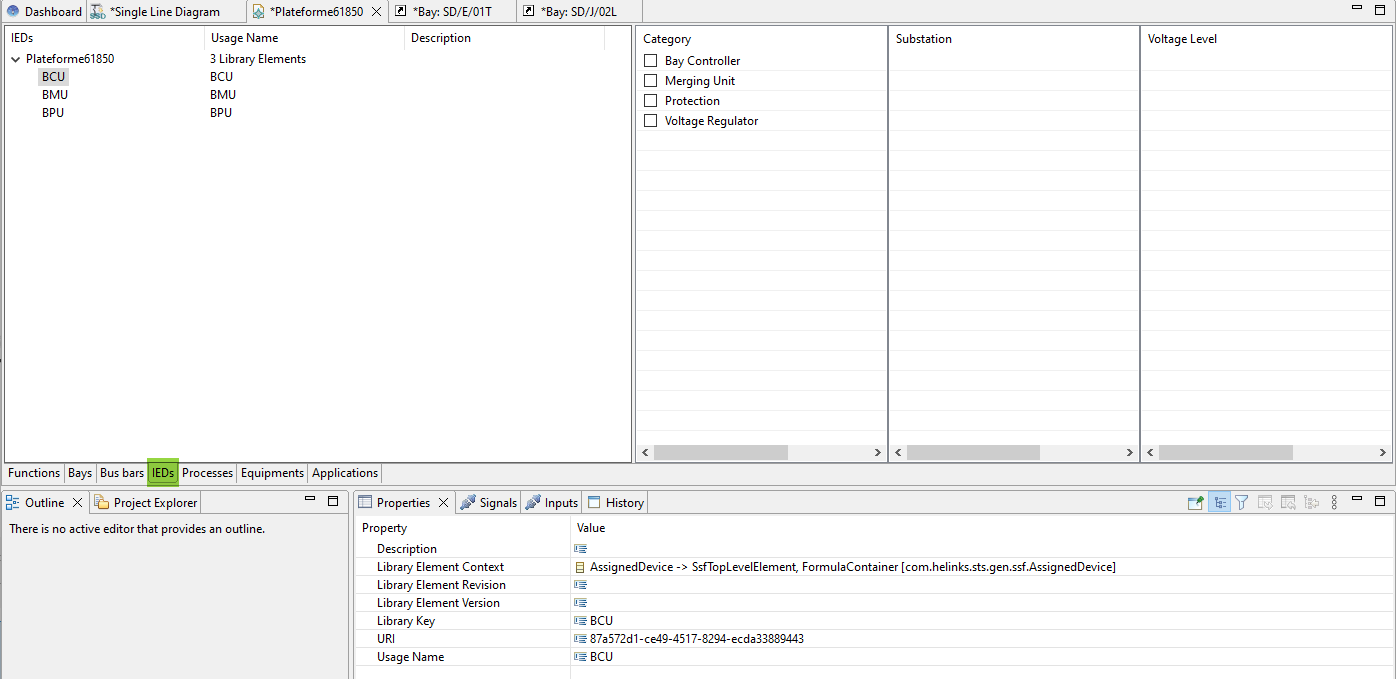Select the BMU device in IEDs tree
This screenshot has height=679, width=1396.
[x=55, y=95]
